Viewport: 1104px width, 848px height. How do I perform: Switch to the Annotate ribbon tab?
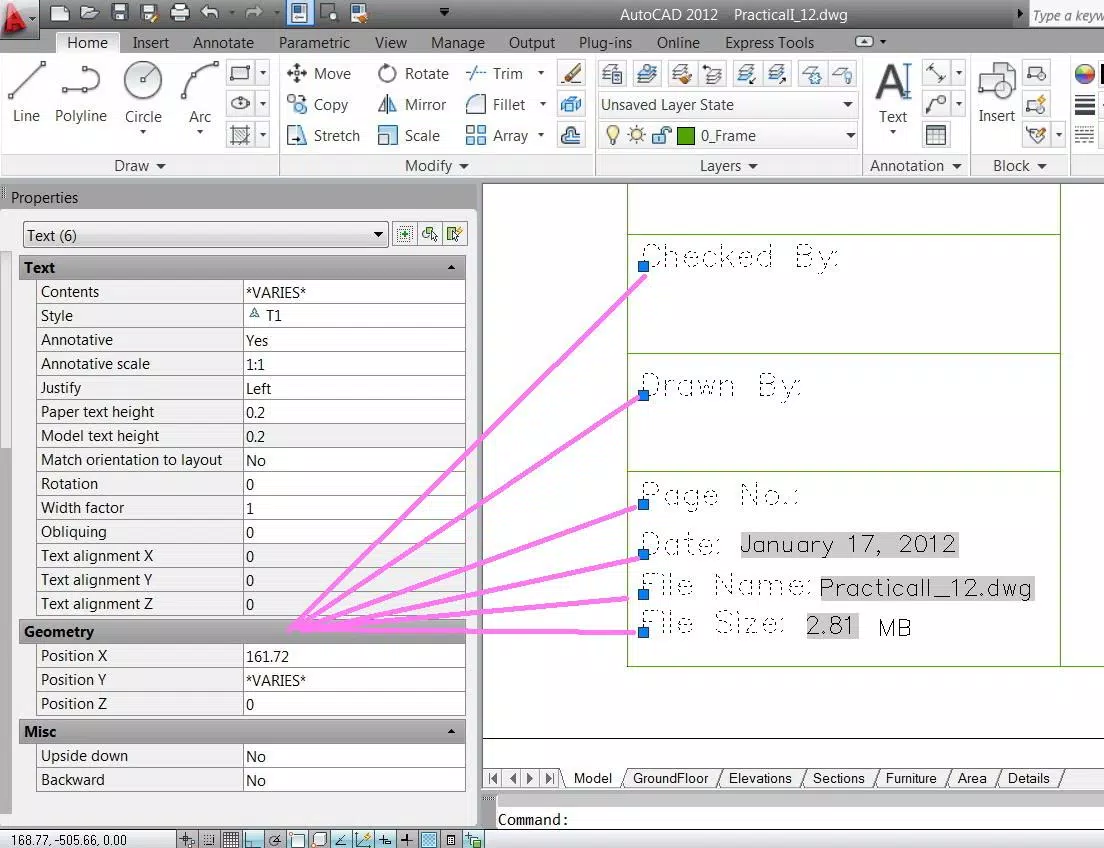click(x=223, y=42)
